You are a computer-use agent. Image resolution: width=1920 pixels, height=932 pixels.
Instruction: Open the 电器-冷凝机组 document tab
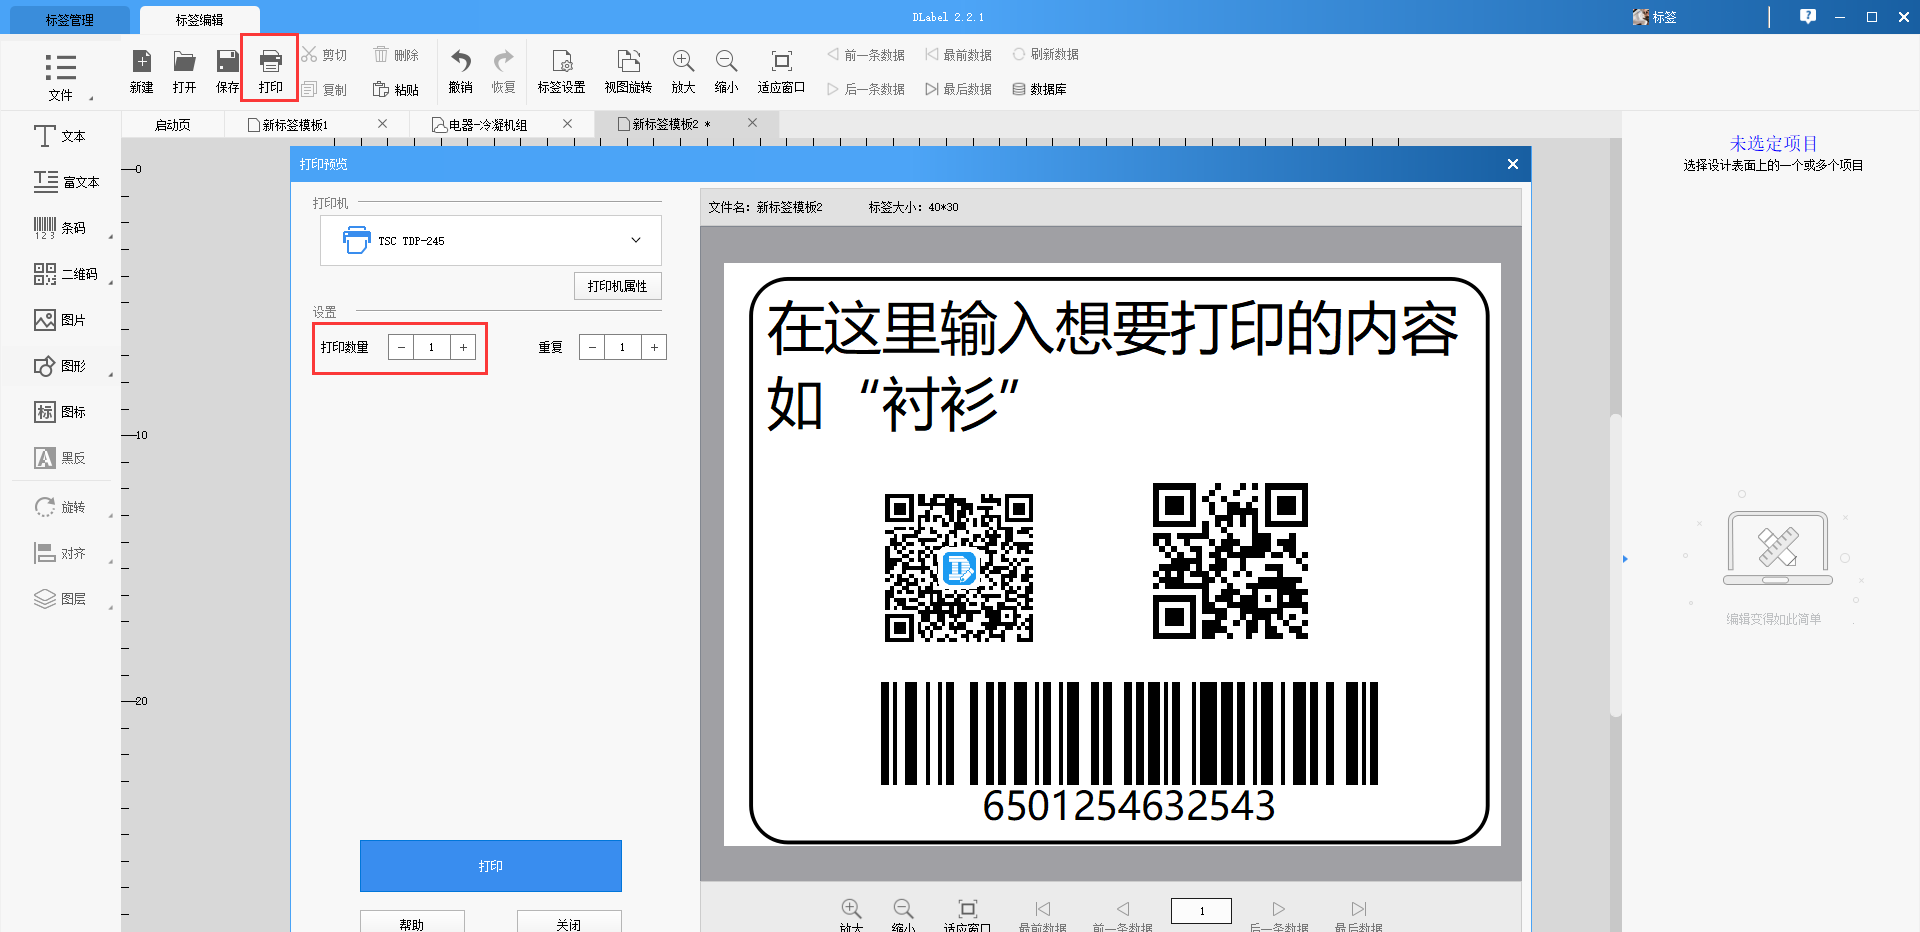point(488,125)
